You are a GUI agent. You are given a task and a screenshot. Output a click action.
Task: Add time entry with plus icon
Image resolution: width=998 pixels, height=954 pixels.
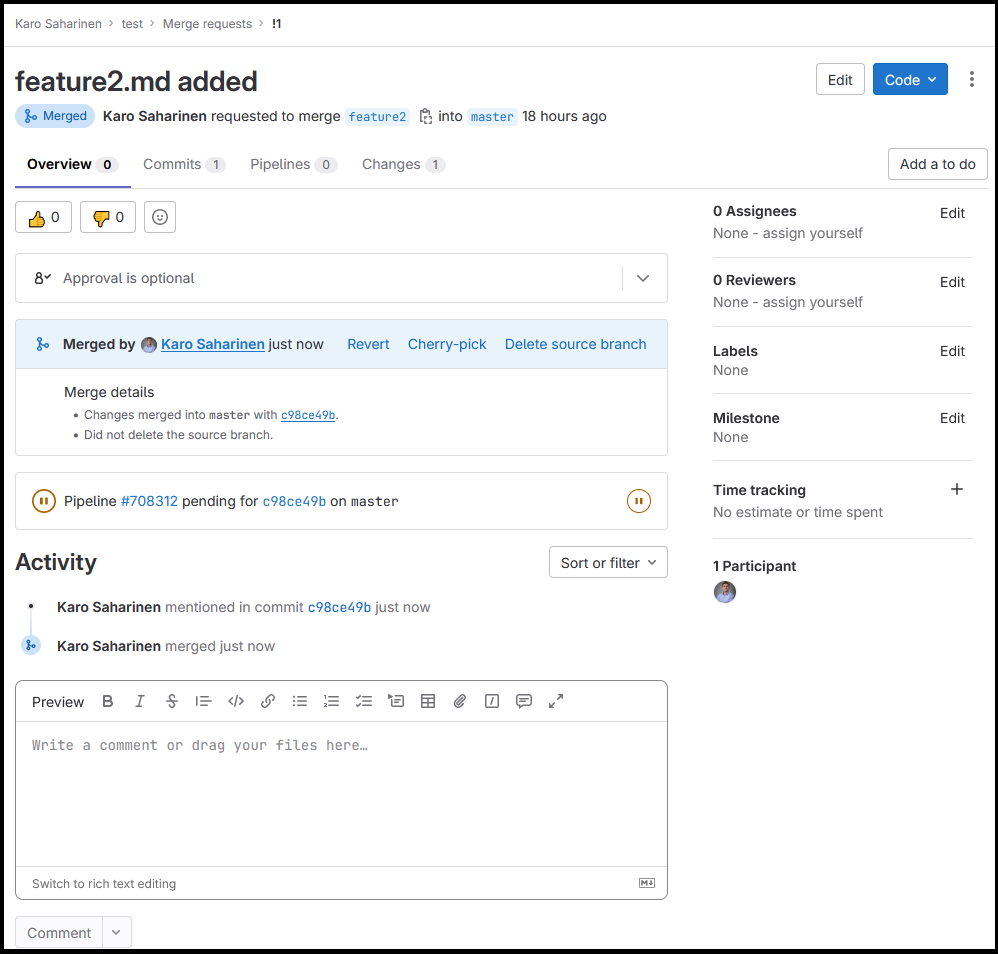click(956, 490)
